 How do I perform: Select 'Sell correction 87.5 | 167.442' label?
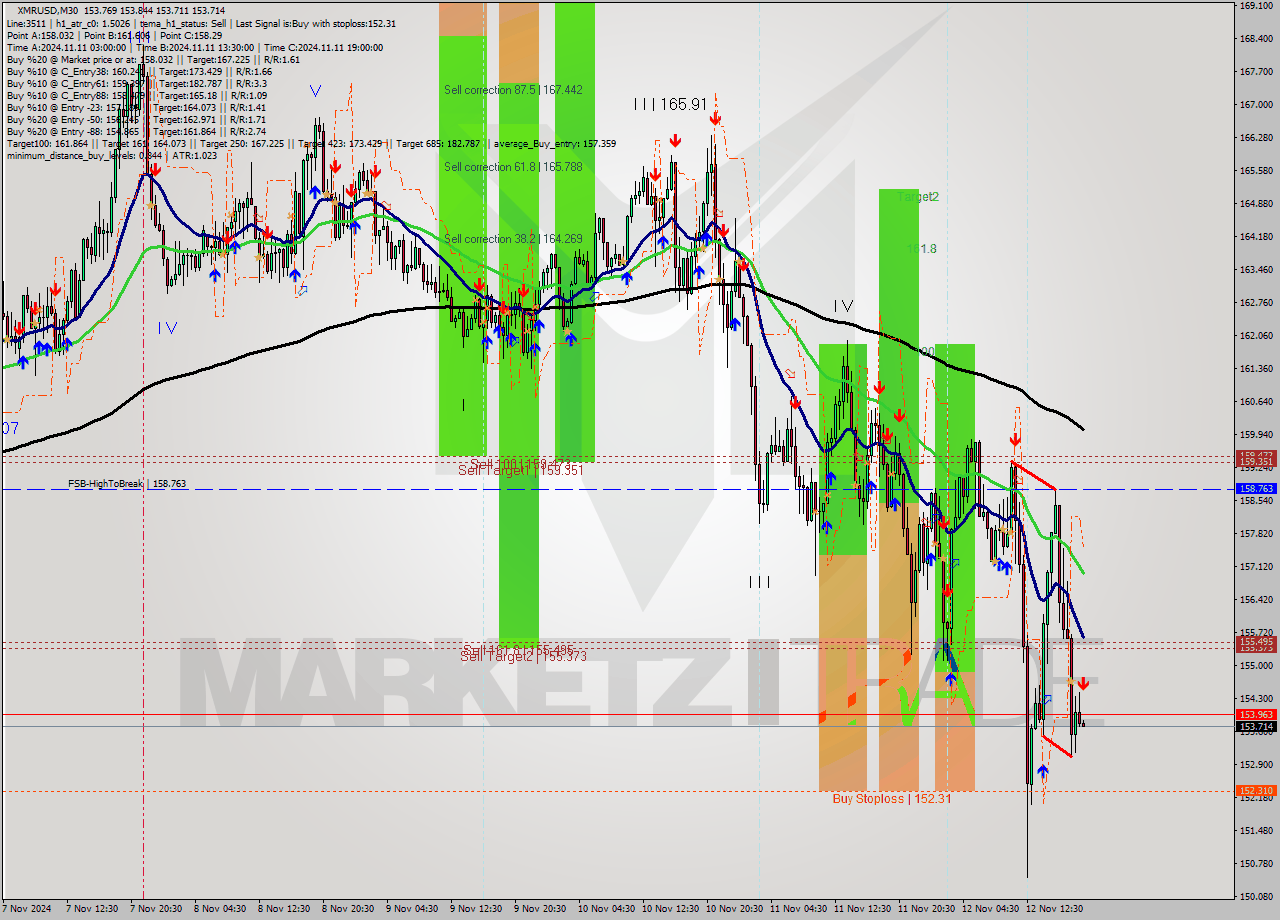pos(513,90)
